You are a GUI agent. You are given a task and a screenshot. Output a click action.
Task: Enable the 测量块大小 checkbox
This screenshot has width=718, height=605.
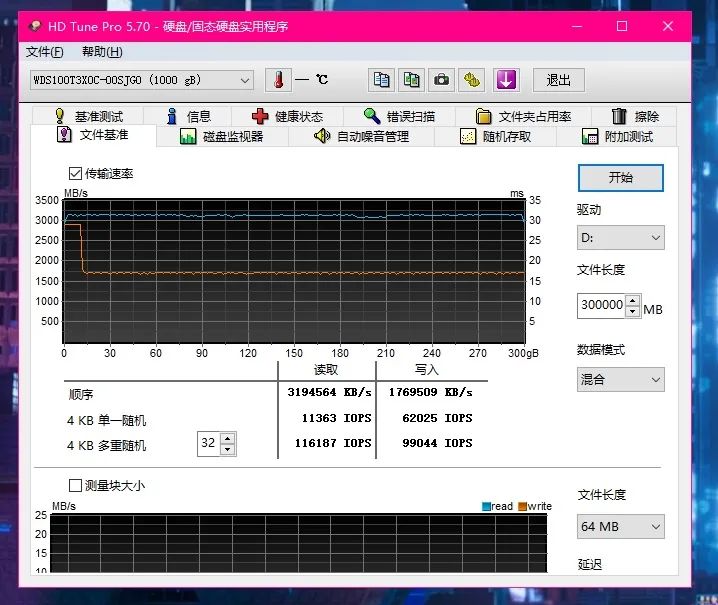(x=76, y=485)
